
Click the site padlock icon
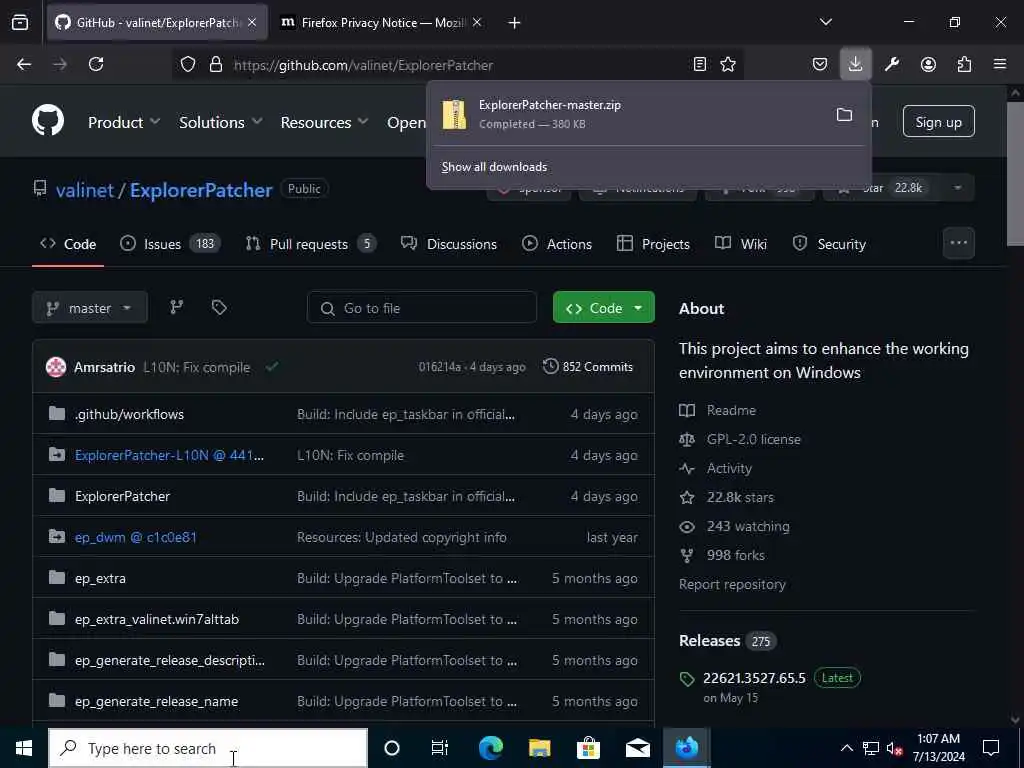(216, 65)
